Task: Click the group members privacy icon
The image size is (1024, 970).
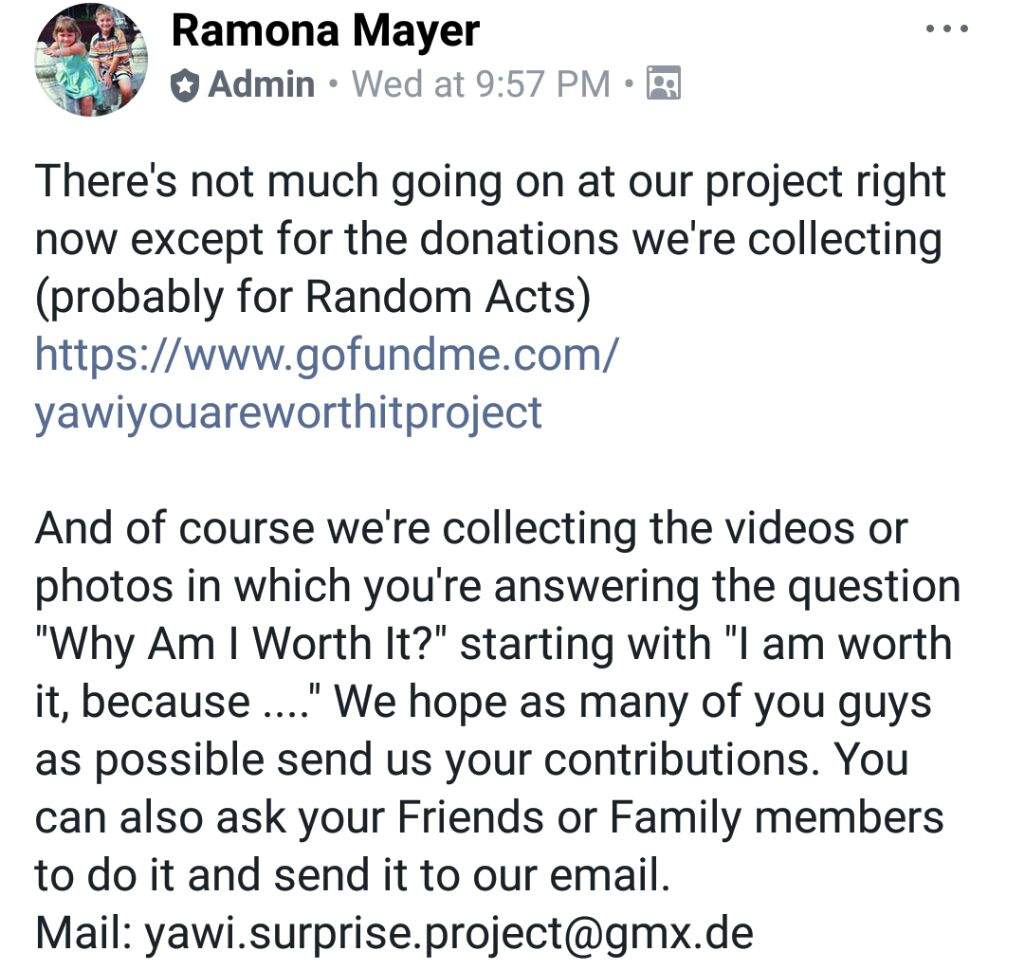Action: tap(664, 83)
